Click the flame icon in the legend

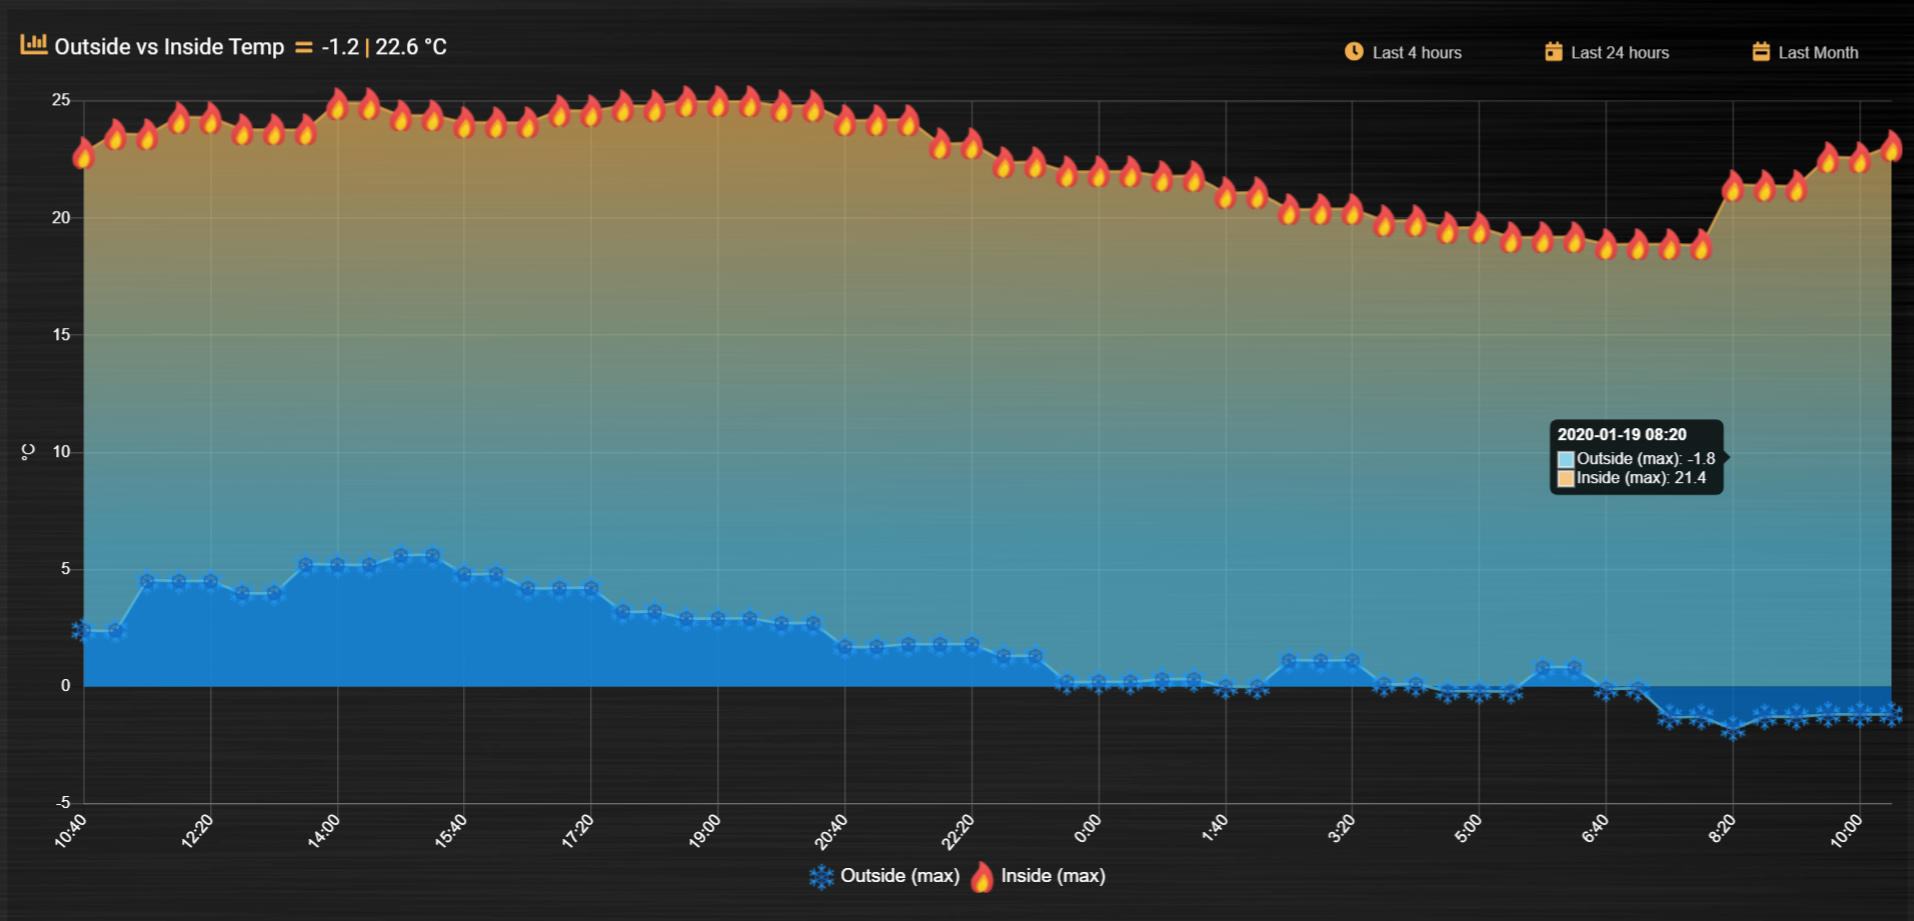pyautogui.click(x=982, y=876)
